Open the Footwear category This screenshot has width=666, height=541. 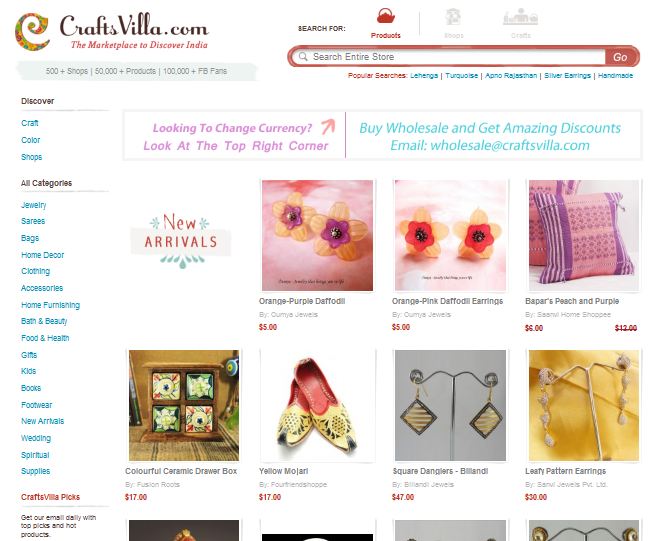pos(37,405)
